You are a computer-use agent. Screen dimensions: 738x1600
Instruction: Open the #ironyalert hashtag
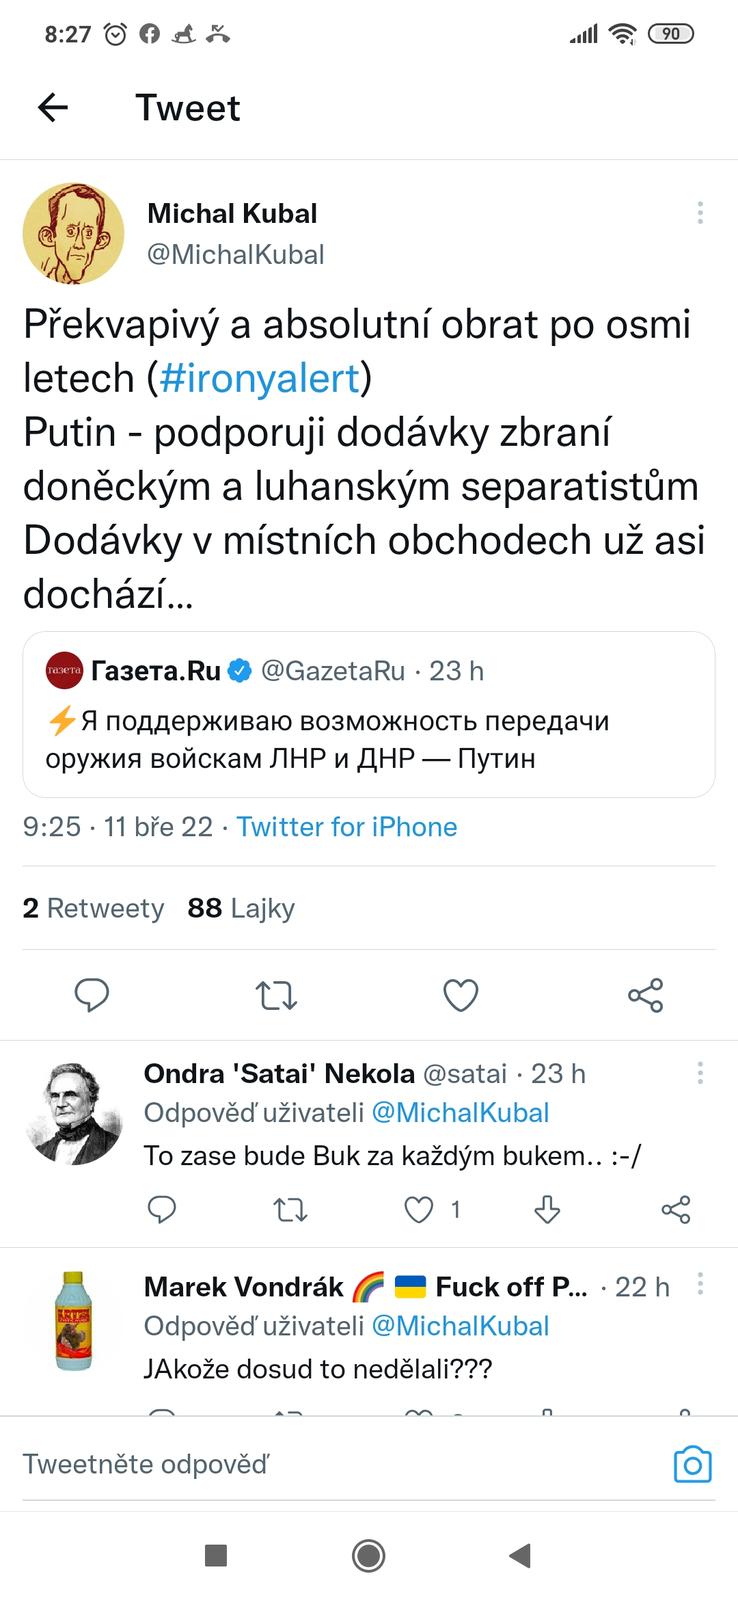(x=258, y=378)
